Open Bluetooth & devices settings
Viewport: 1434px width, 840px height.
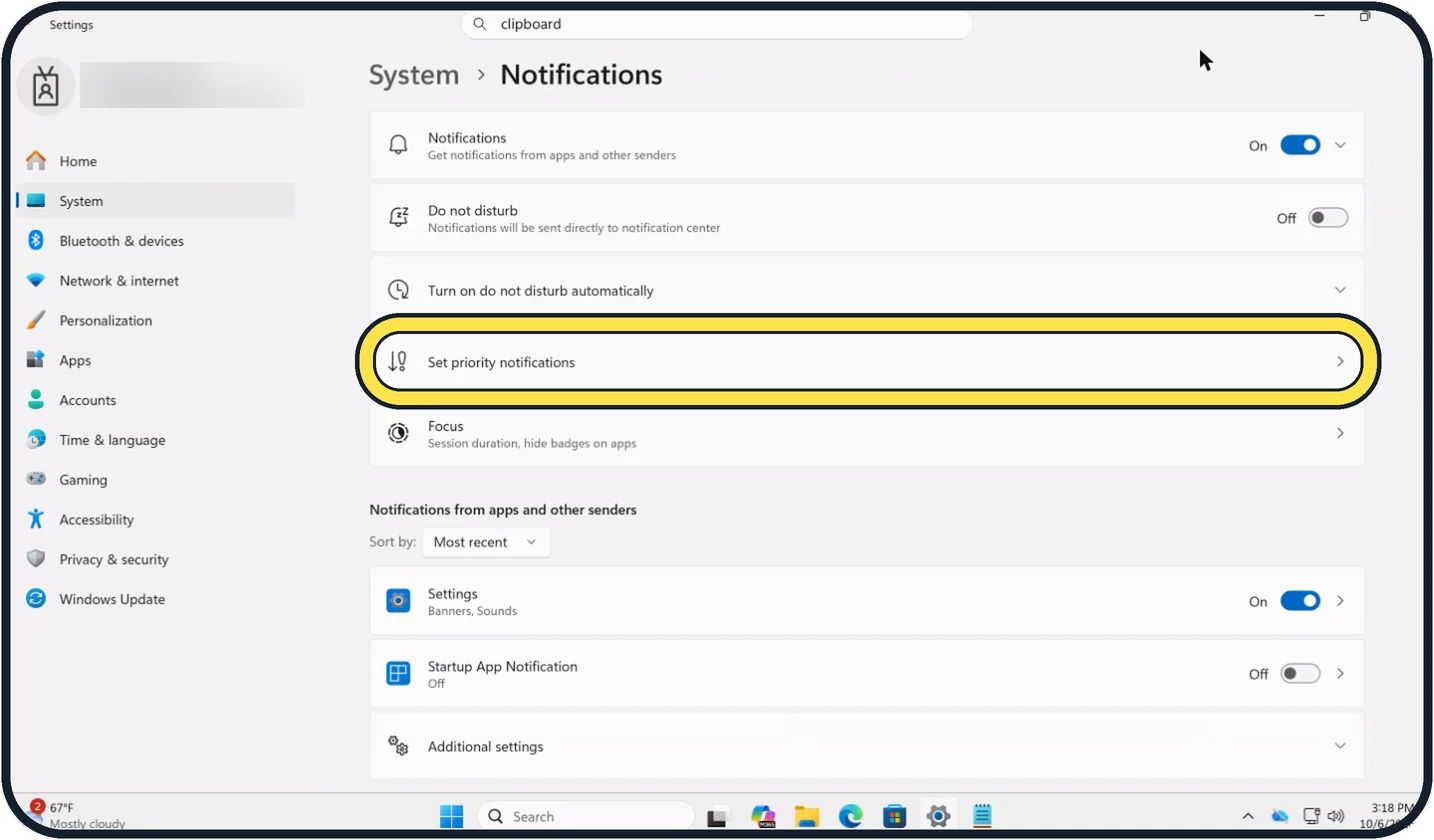[x=156, y=241]
